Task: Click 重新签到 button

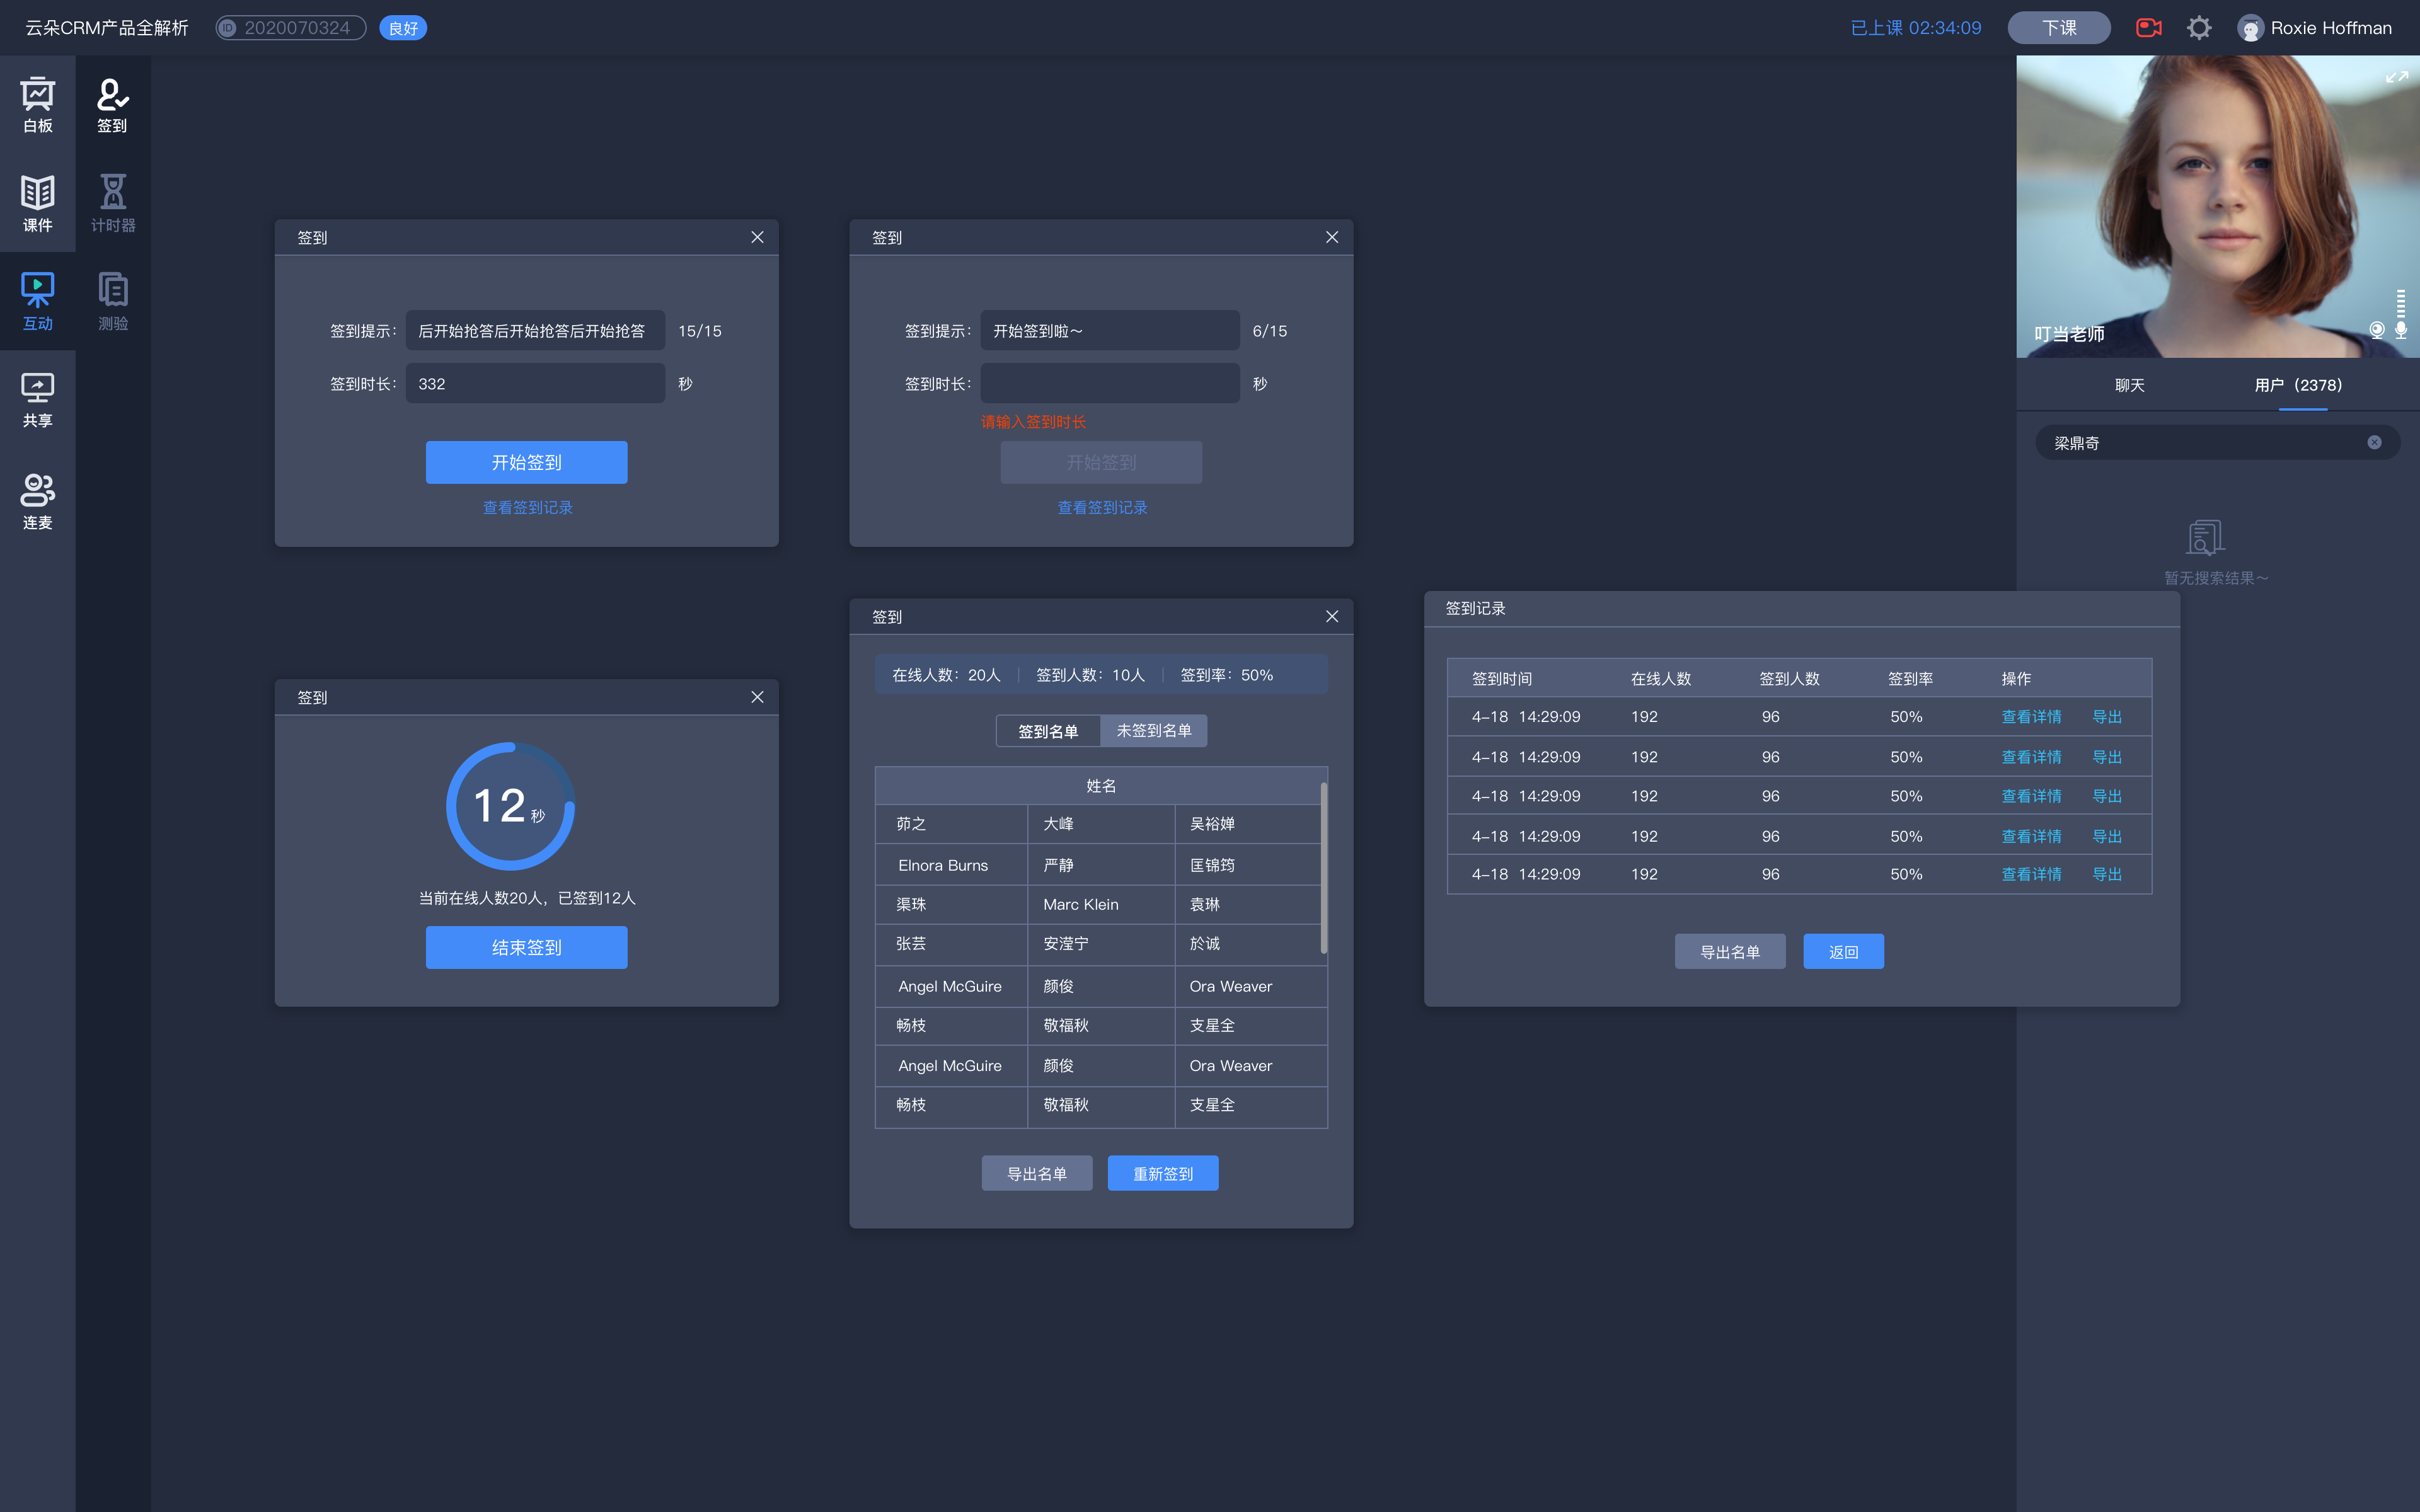Action: [1162, 1172]
